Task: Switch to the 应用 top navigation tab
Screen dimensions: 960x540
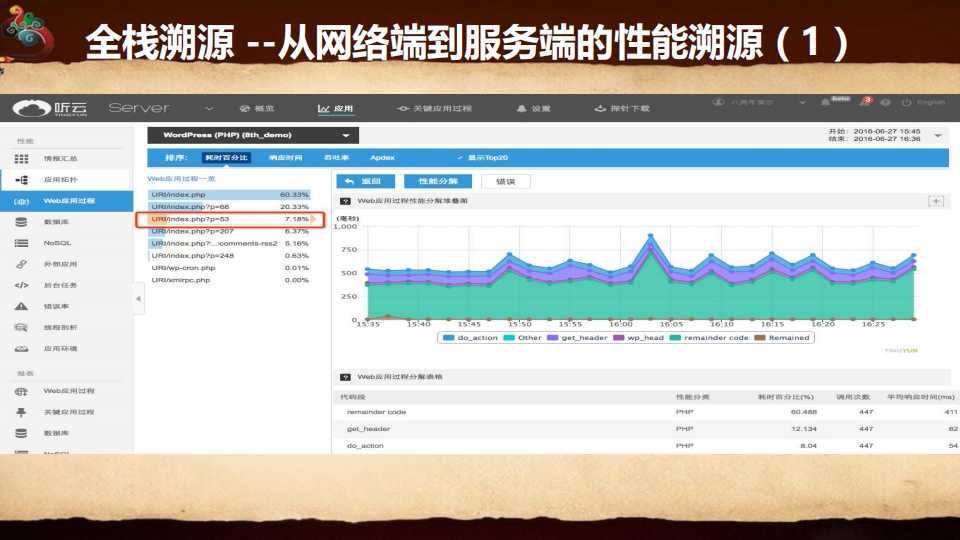Action: point(336,108)
